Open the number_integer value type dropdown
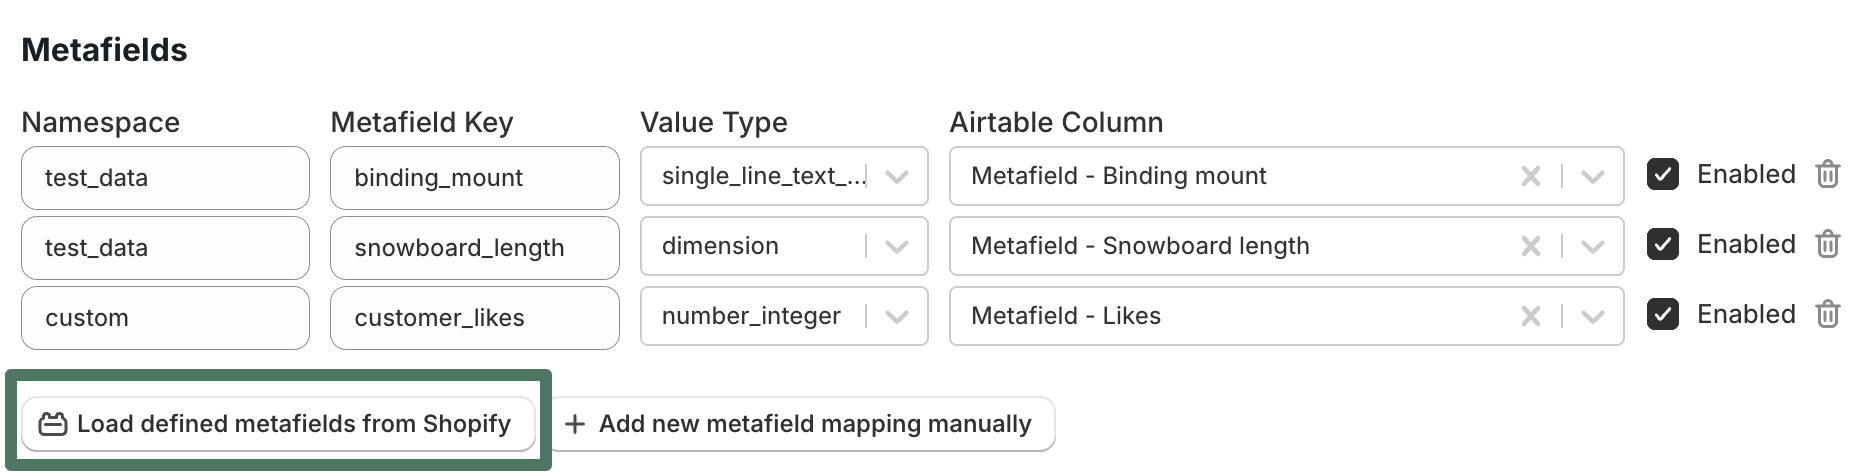This screenshot has height=476, width=1858. tap(897, 316)
